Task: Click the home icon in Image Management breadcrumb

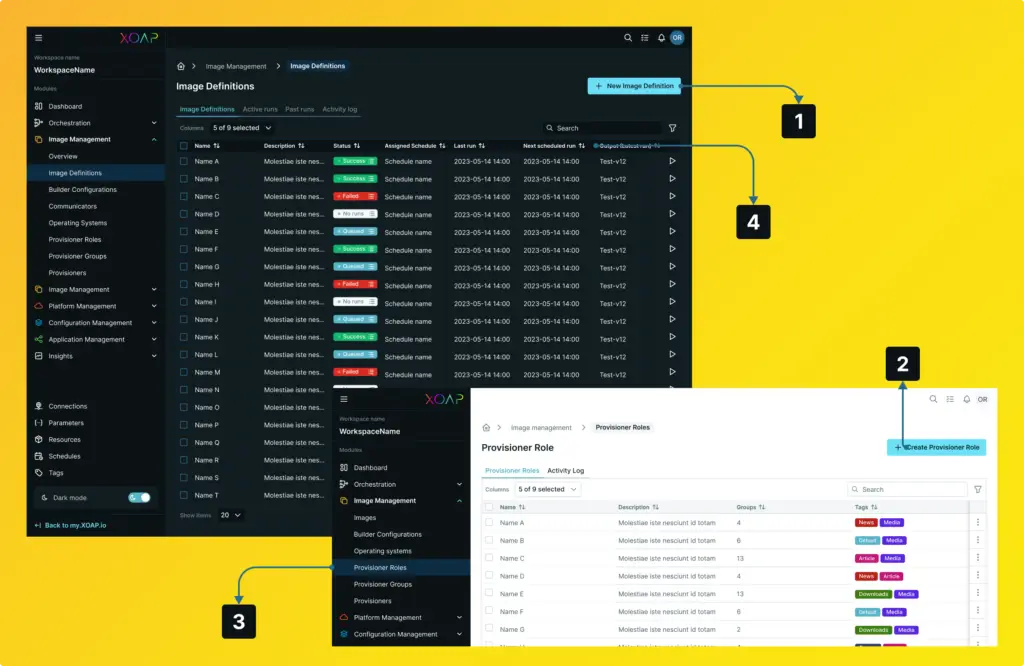Action: click(181, 66)
